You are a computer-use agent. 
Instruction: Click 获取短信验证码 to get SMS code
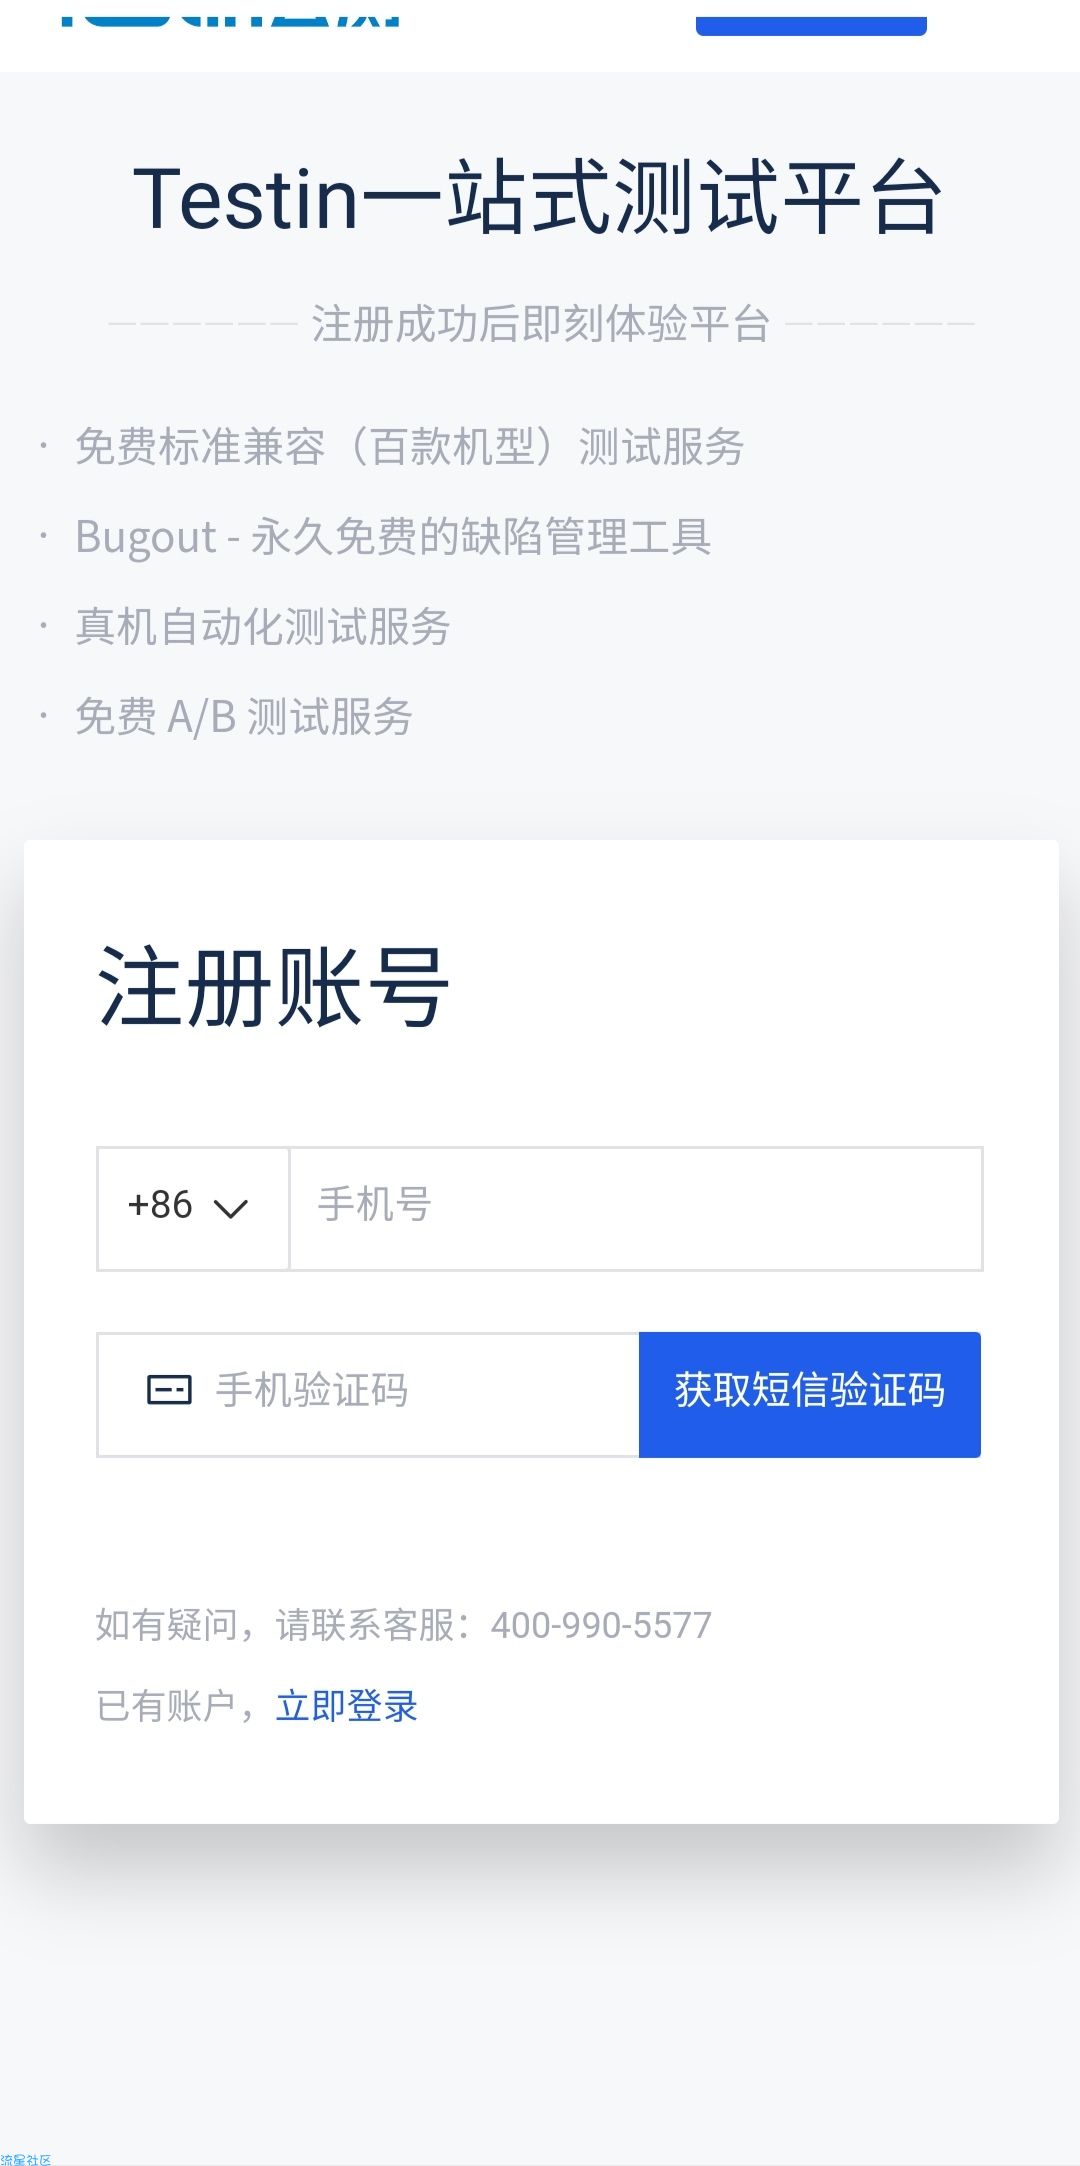point(810,1394)
